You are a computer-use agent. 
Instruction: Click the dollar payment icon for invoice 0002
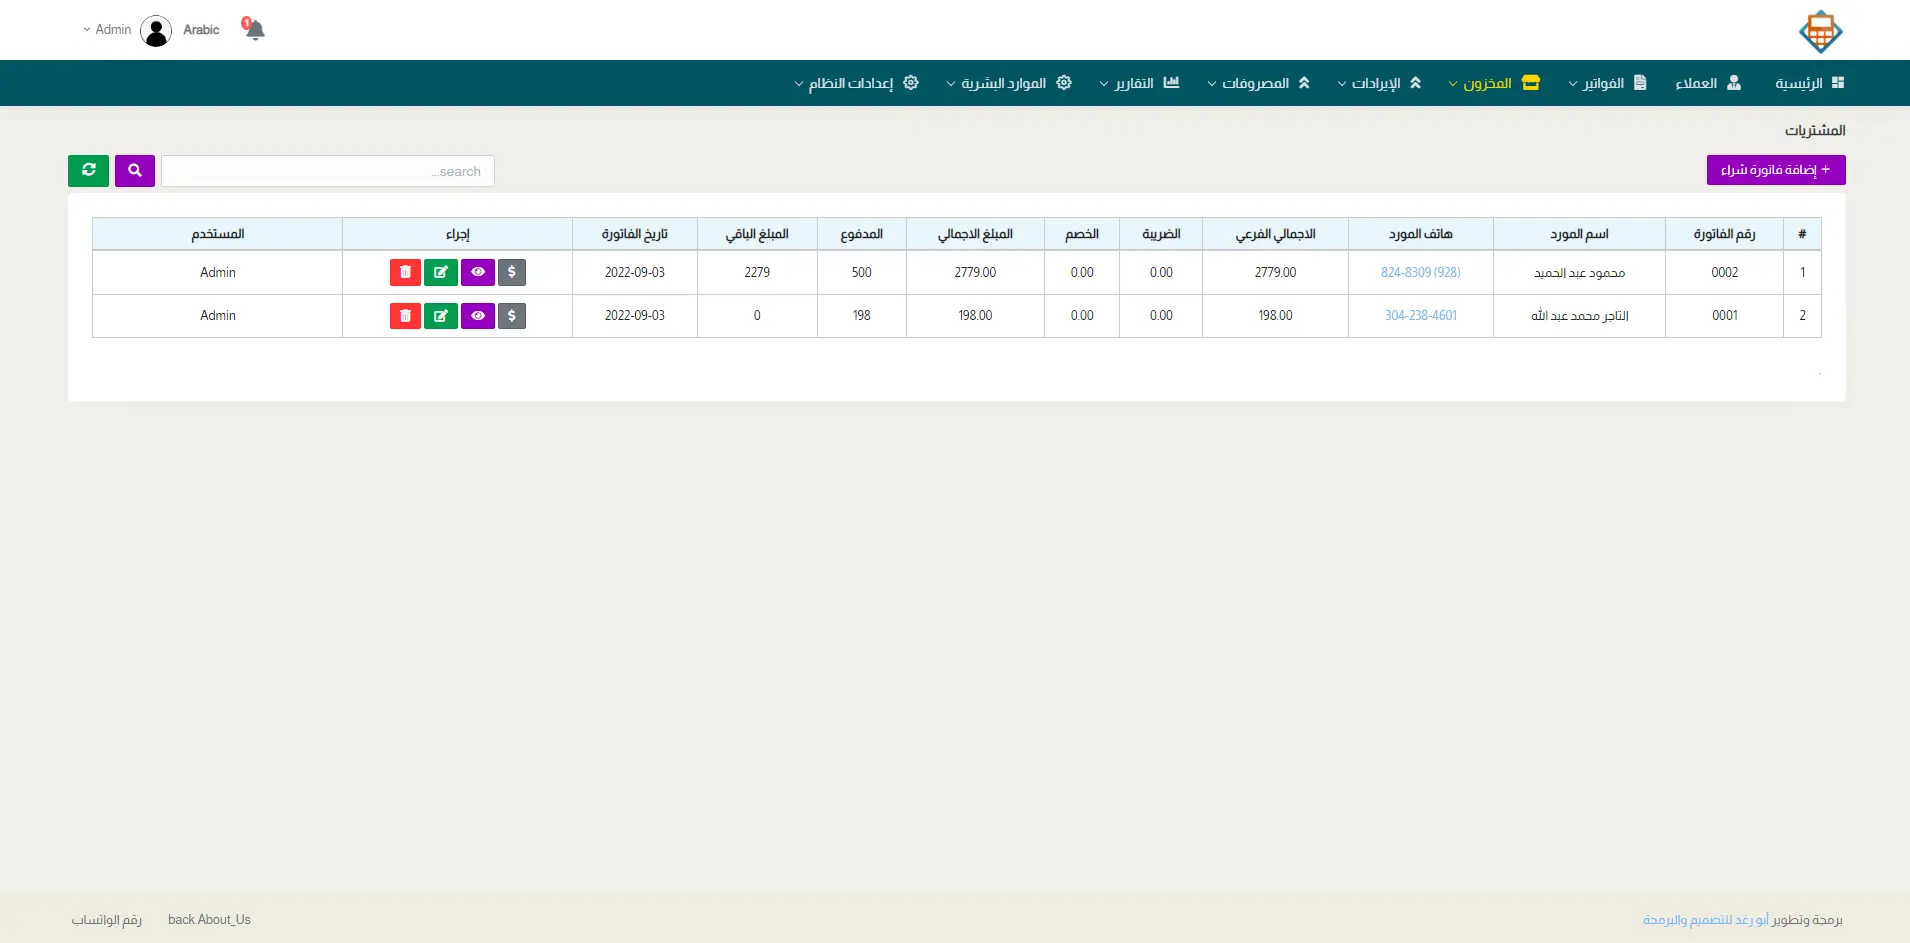coord(512,272)
